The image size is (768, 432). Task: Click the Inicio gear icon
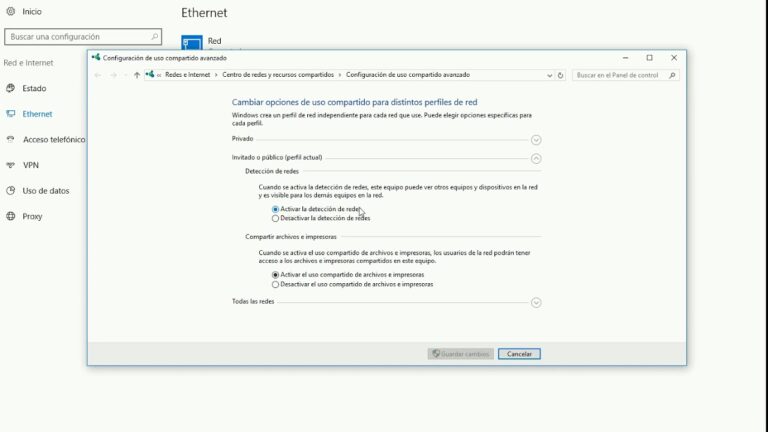tap(11, 11)
